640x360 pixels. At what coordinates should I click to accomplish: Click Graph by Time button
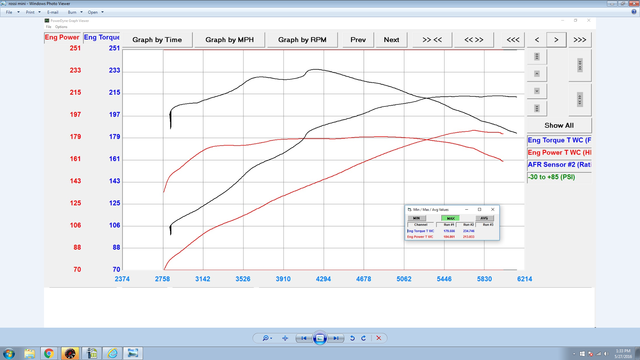pos(157,40)
